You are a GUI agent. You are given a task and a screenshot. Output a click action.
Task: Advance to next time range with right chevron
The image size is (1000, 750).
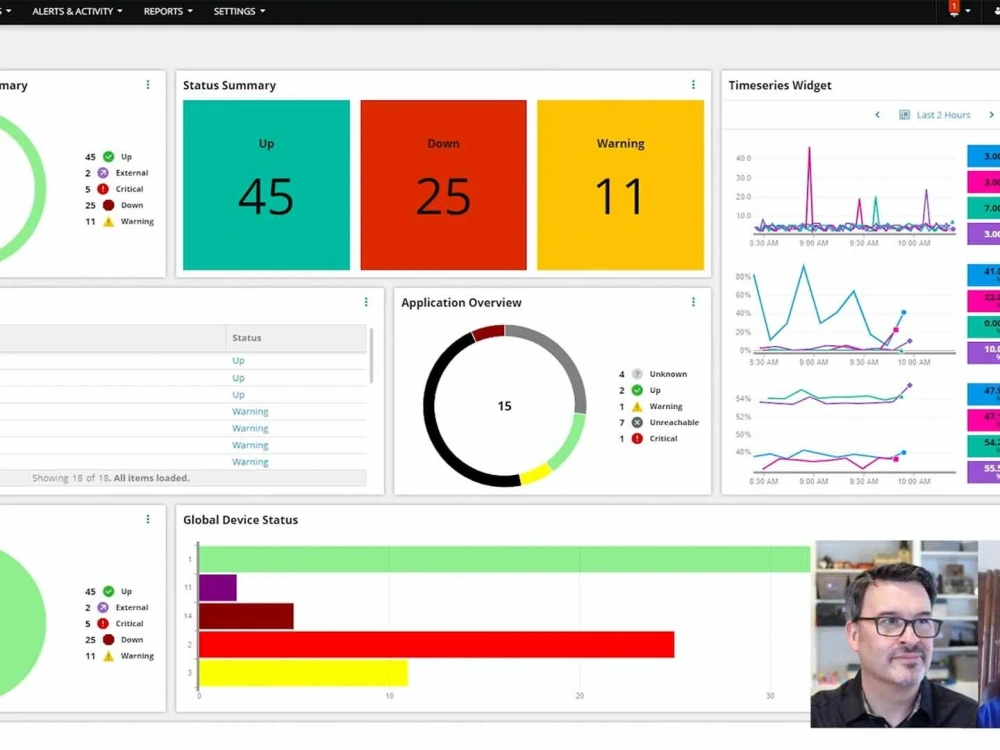click(991, 114)
